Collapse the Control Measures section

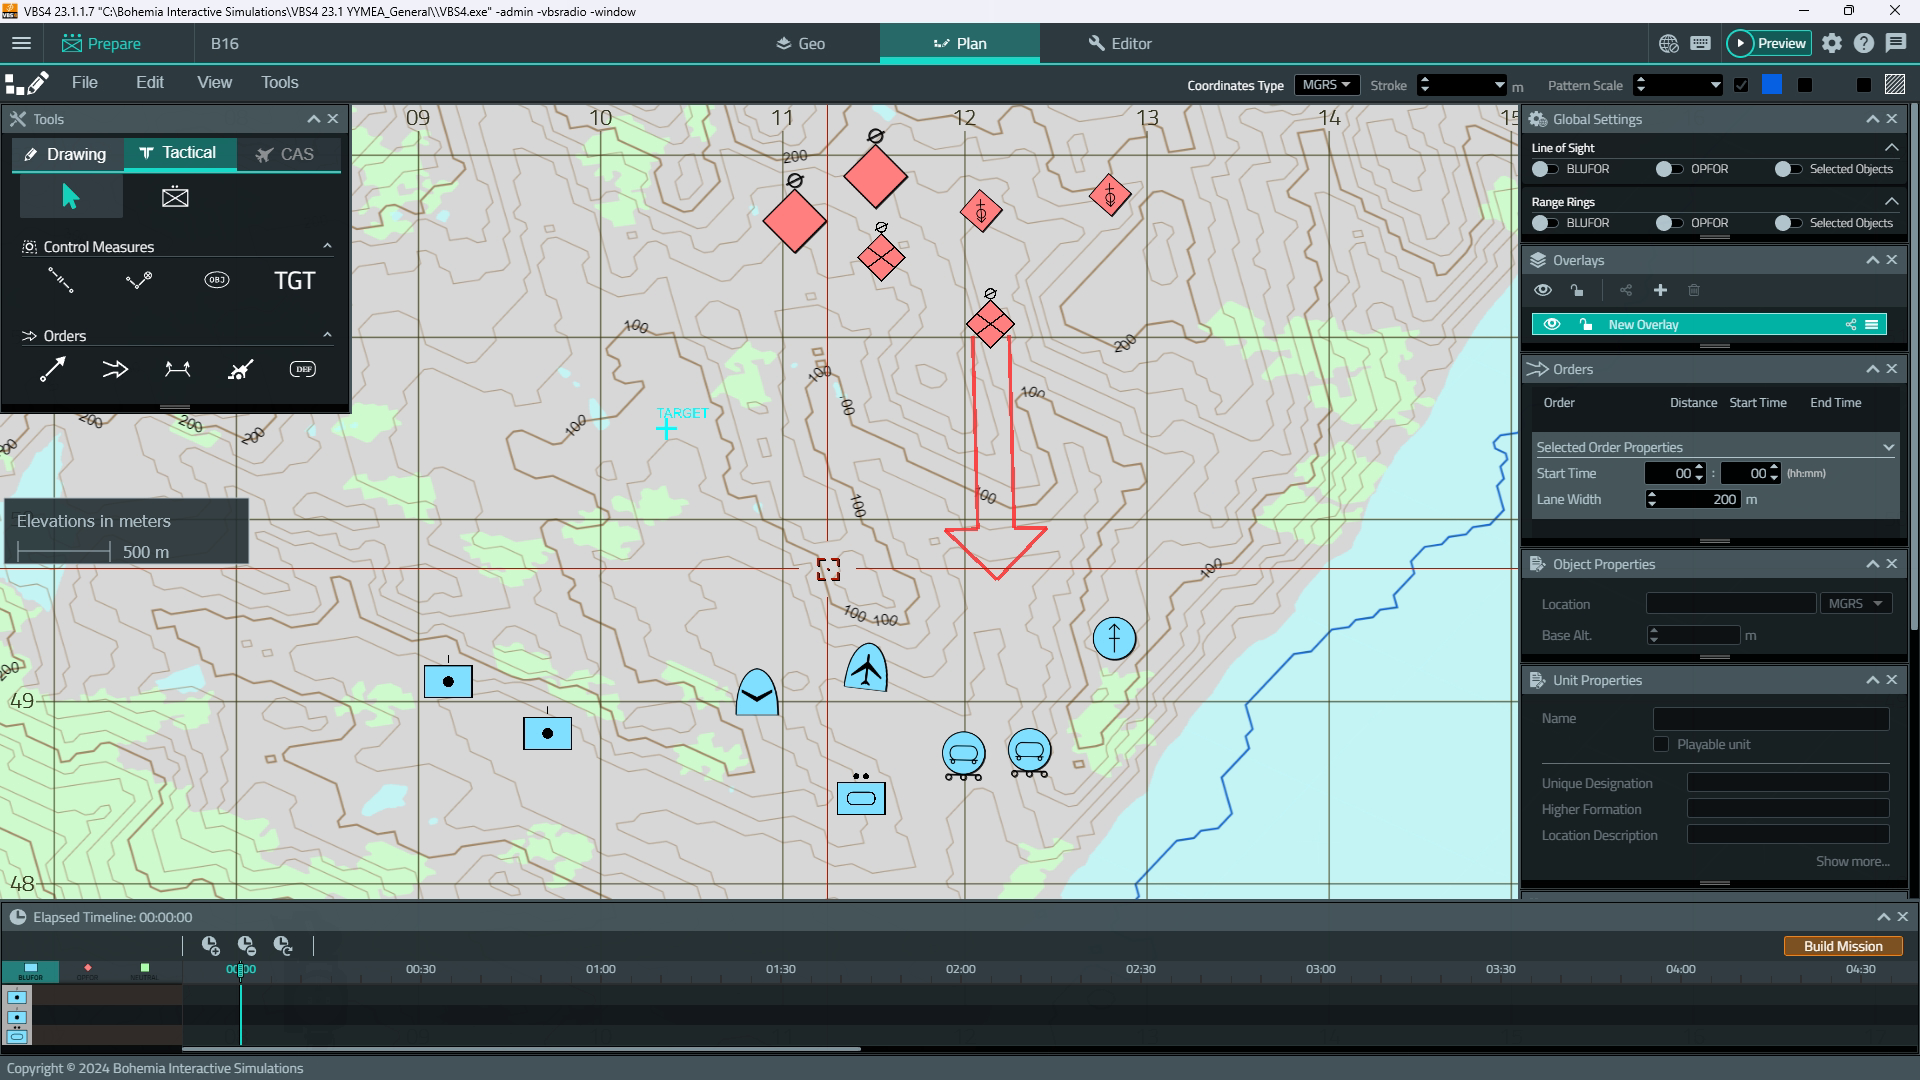pos(327,246)
